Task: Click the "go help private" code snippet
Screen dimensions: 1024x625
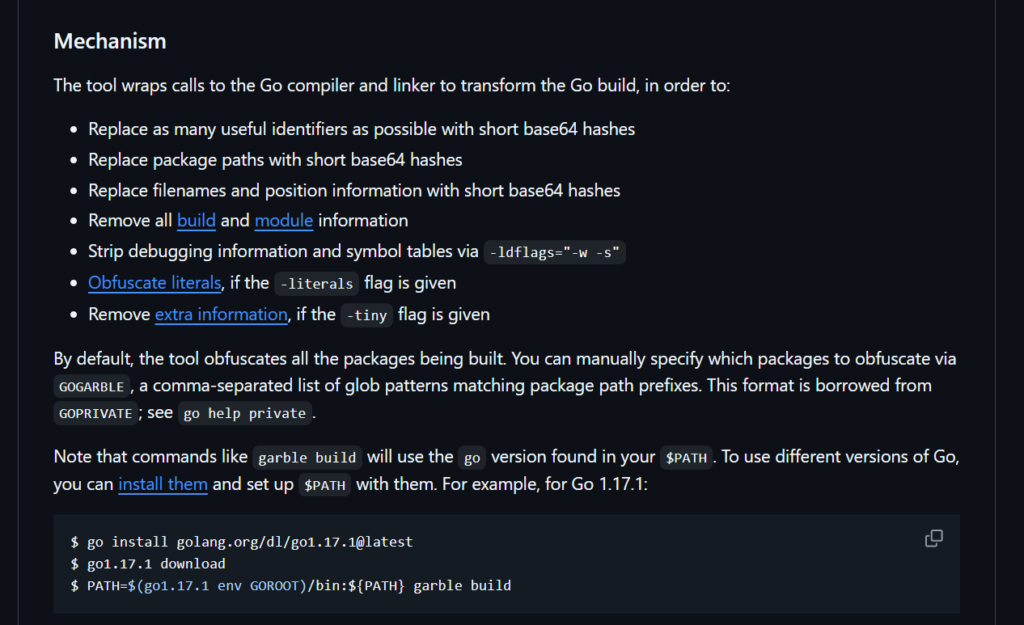Action: [245, 413]
